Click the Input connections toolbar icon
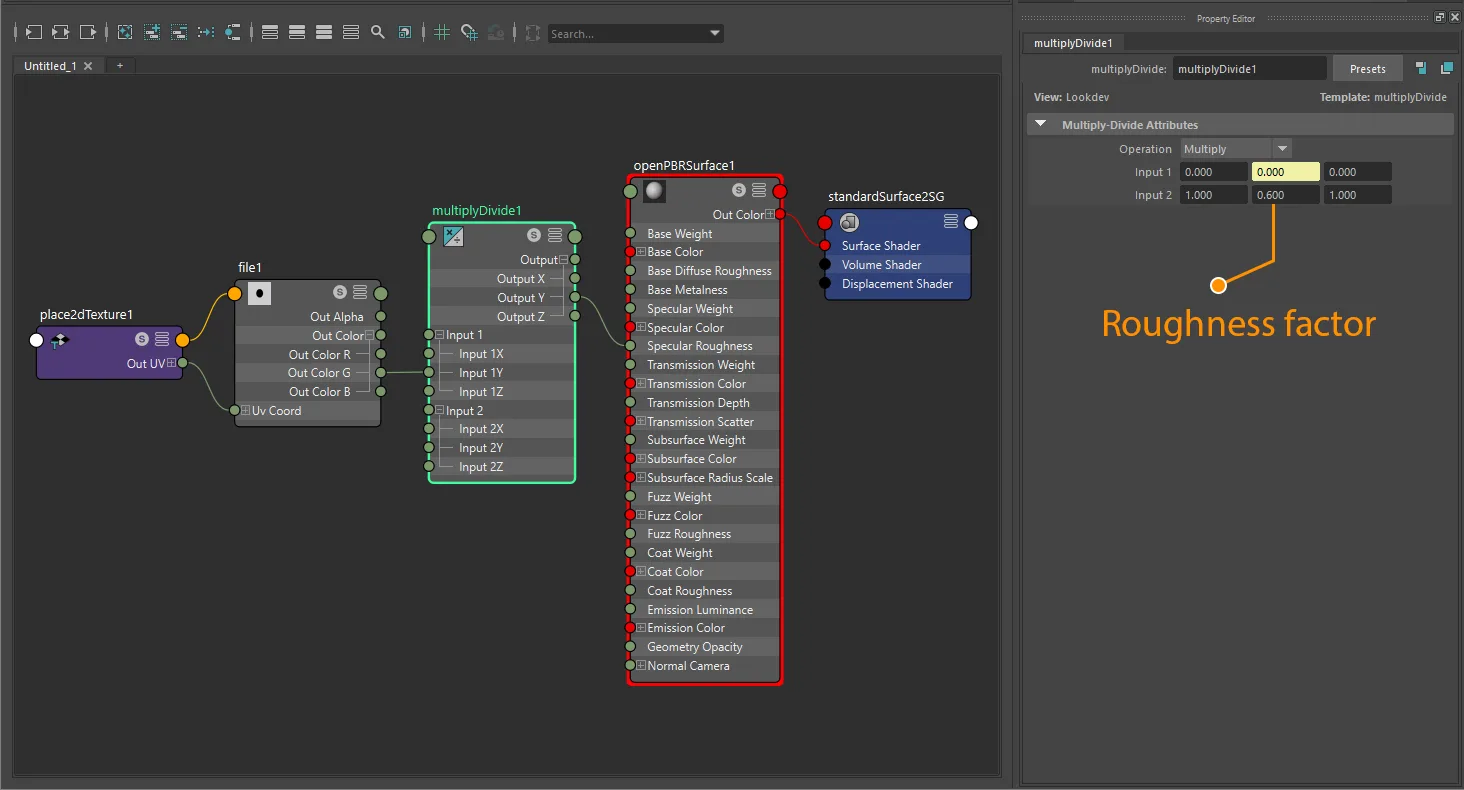This screenshot has width=1464, height=790. tap(33, 32)
